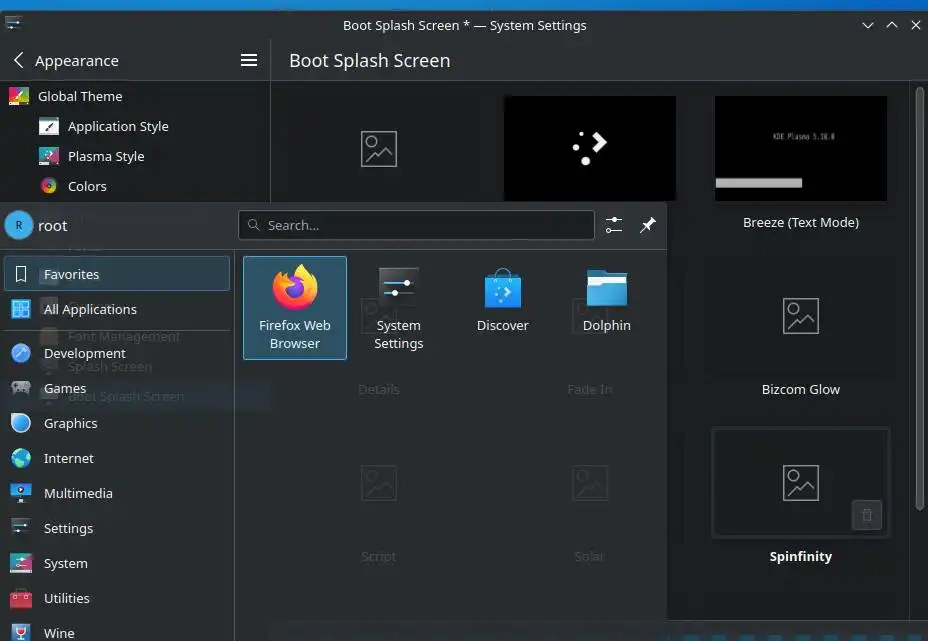Click the root user avatar

pos(19,226)
